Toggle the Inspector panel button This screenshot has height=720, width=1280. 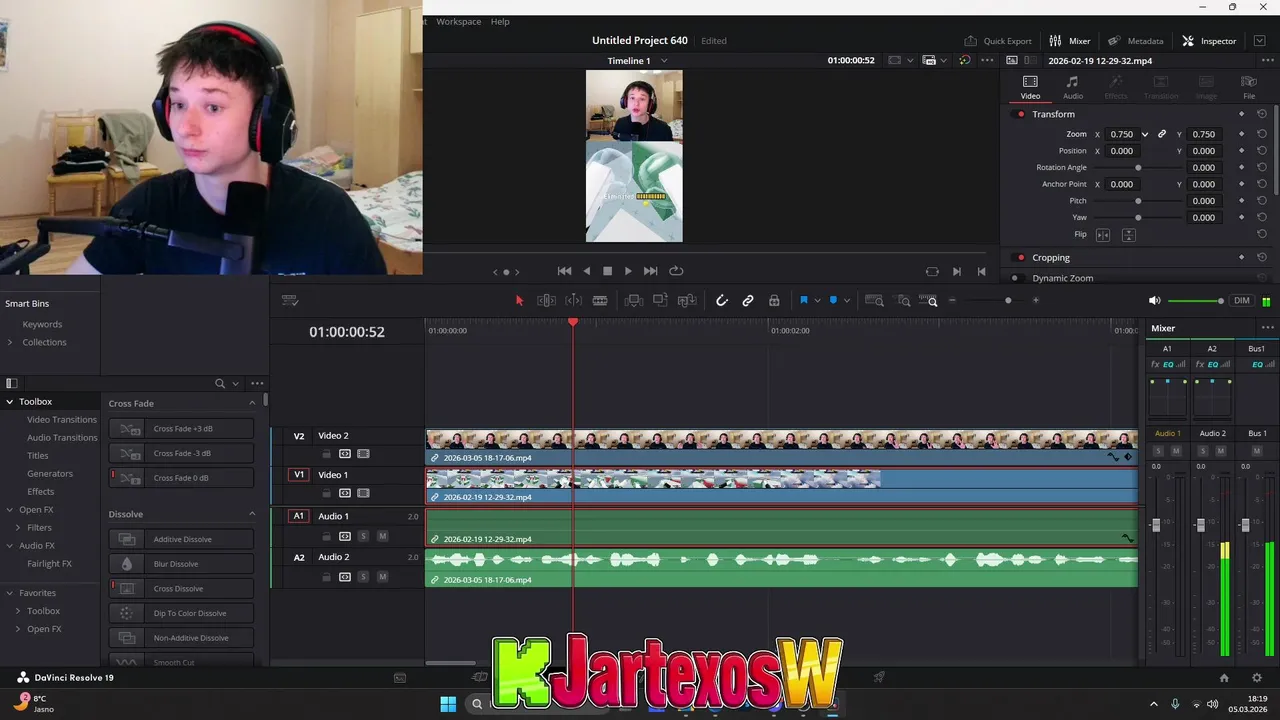pos(1210,41)
